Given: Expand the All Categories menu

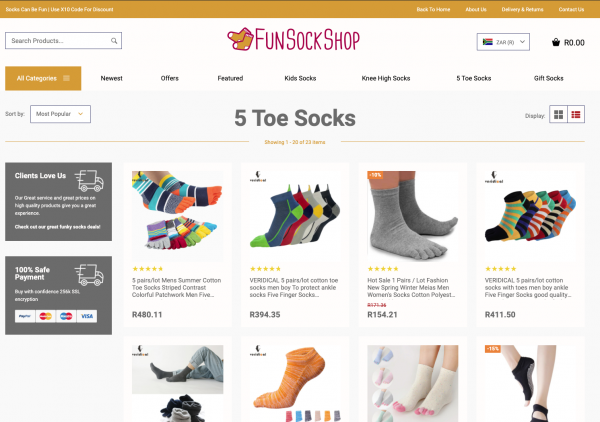Looking at the screenshot, I should click(x=43, y=78).
